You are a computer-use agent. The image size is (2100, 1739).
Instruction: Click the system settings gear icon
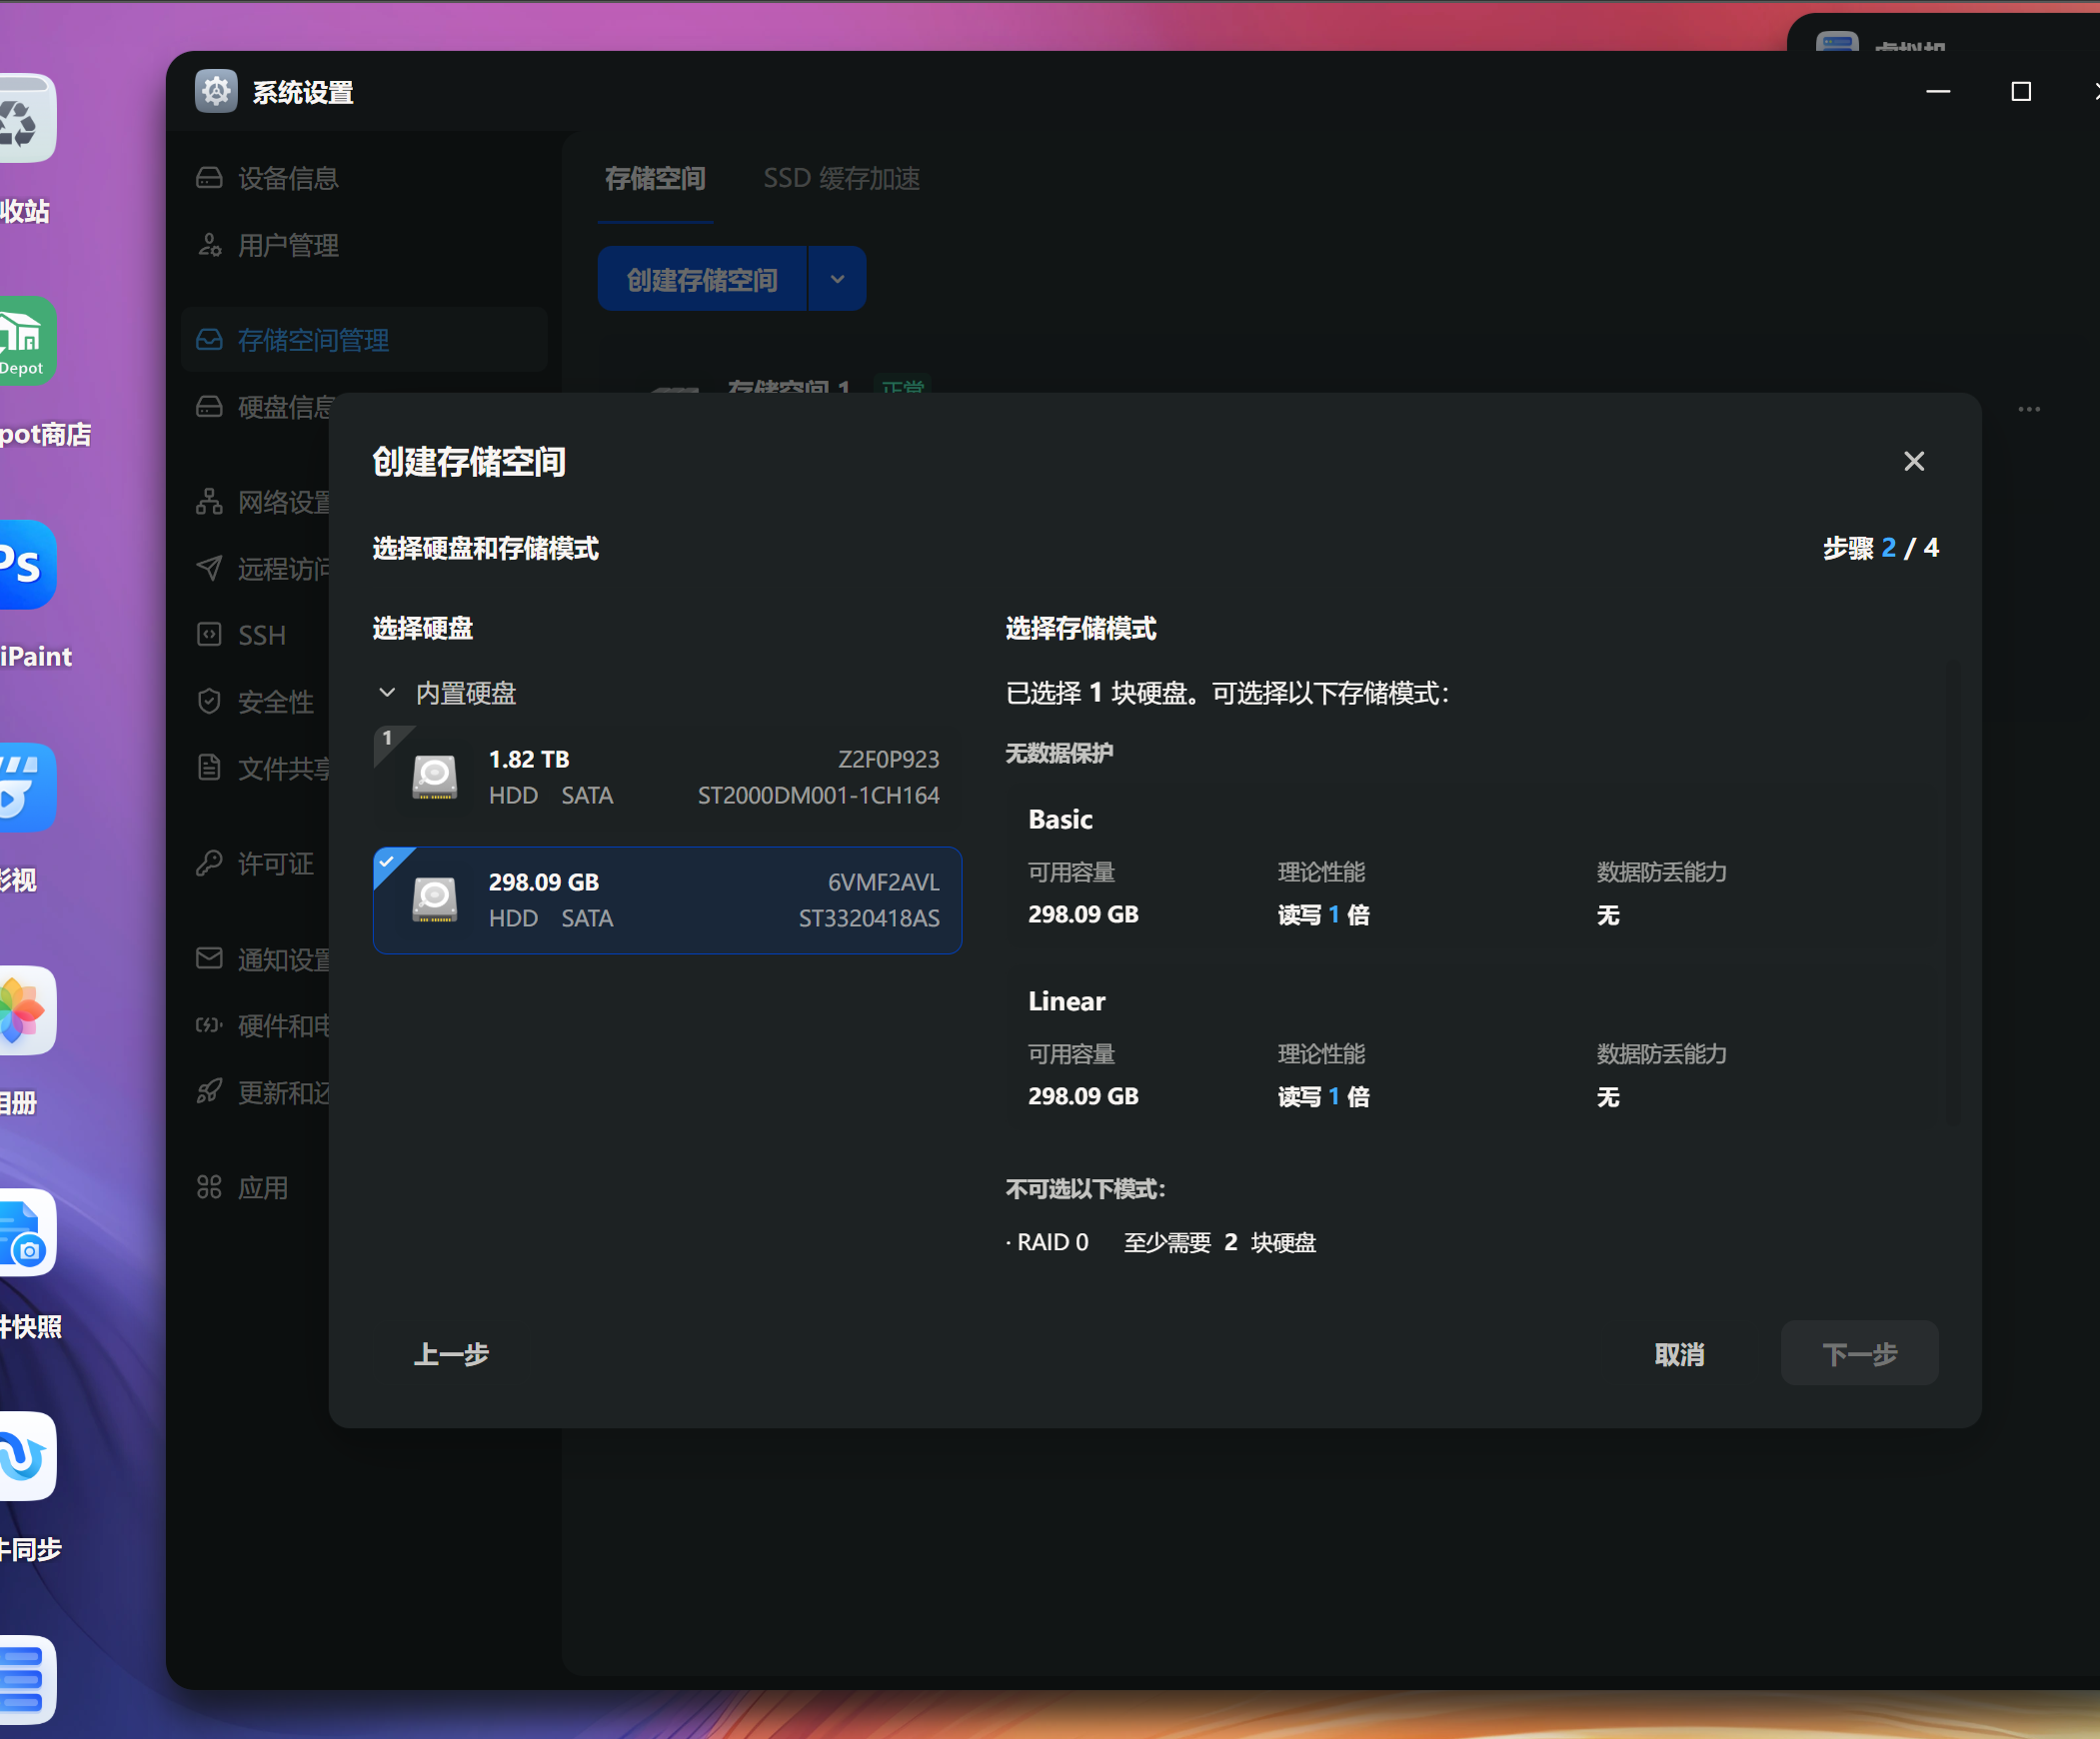[x=216, y=92]
